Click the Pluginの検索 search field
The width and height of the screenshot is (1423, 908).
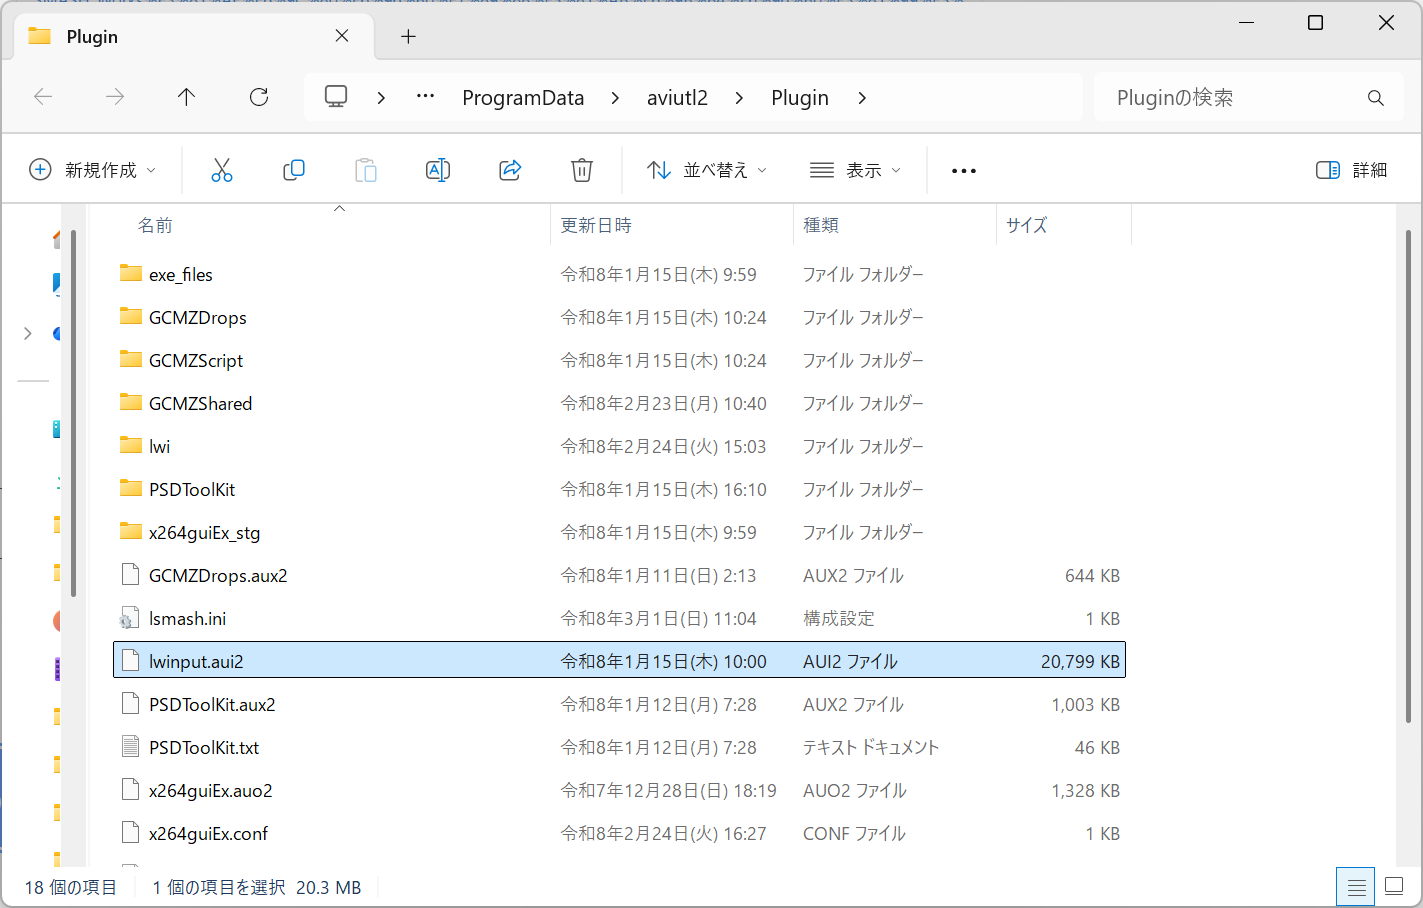1230,98
